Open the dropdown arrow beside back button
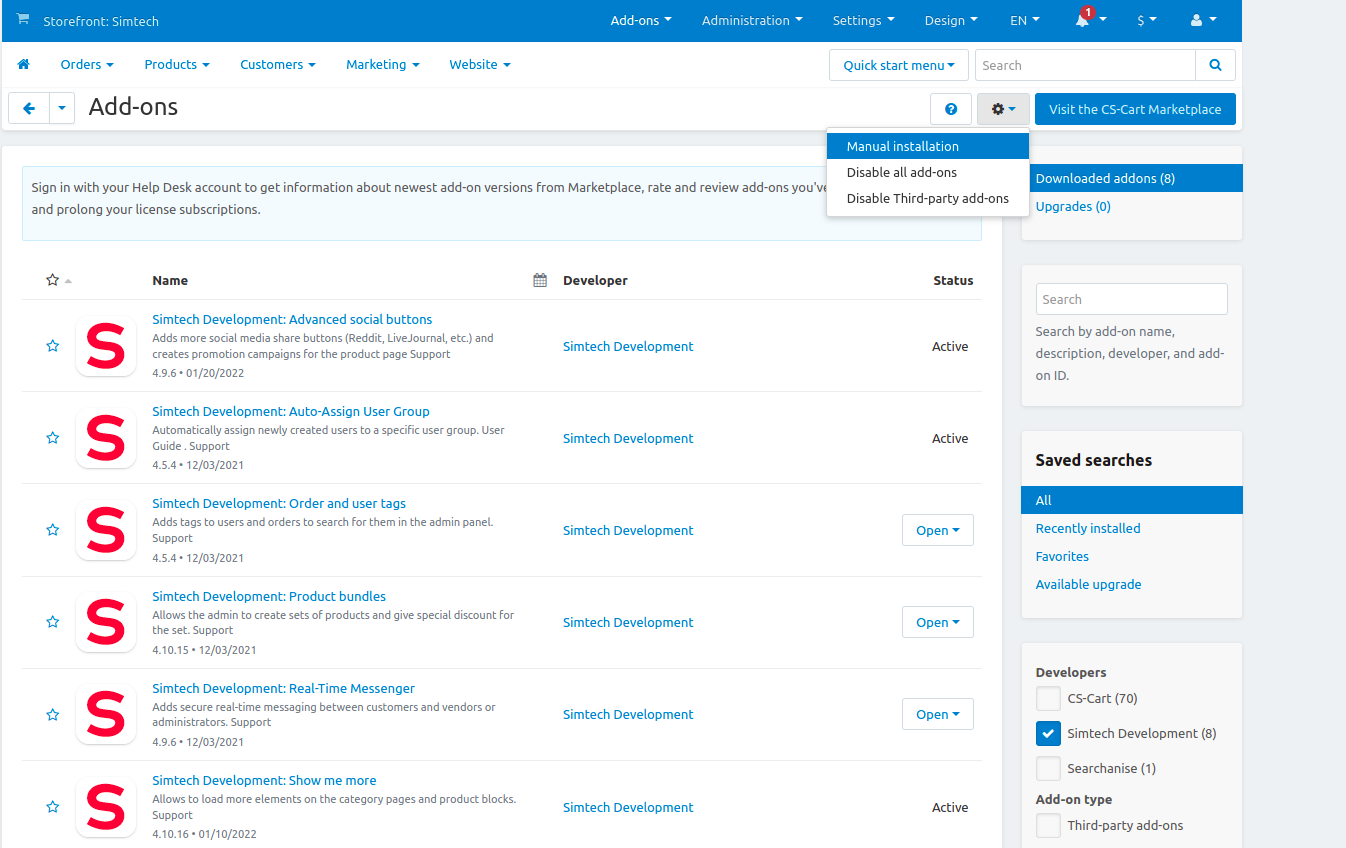Image resolution: width=1346 pixels, height=848 pixels. pos(62,108)
